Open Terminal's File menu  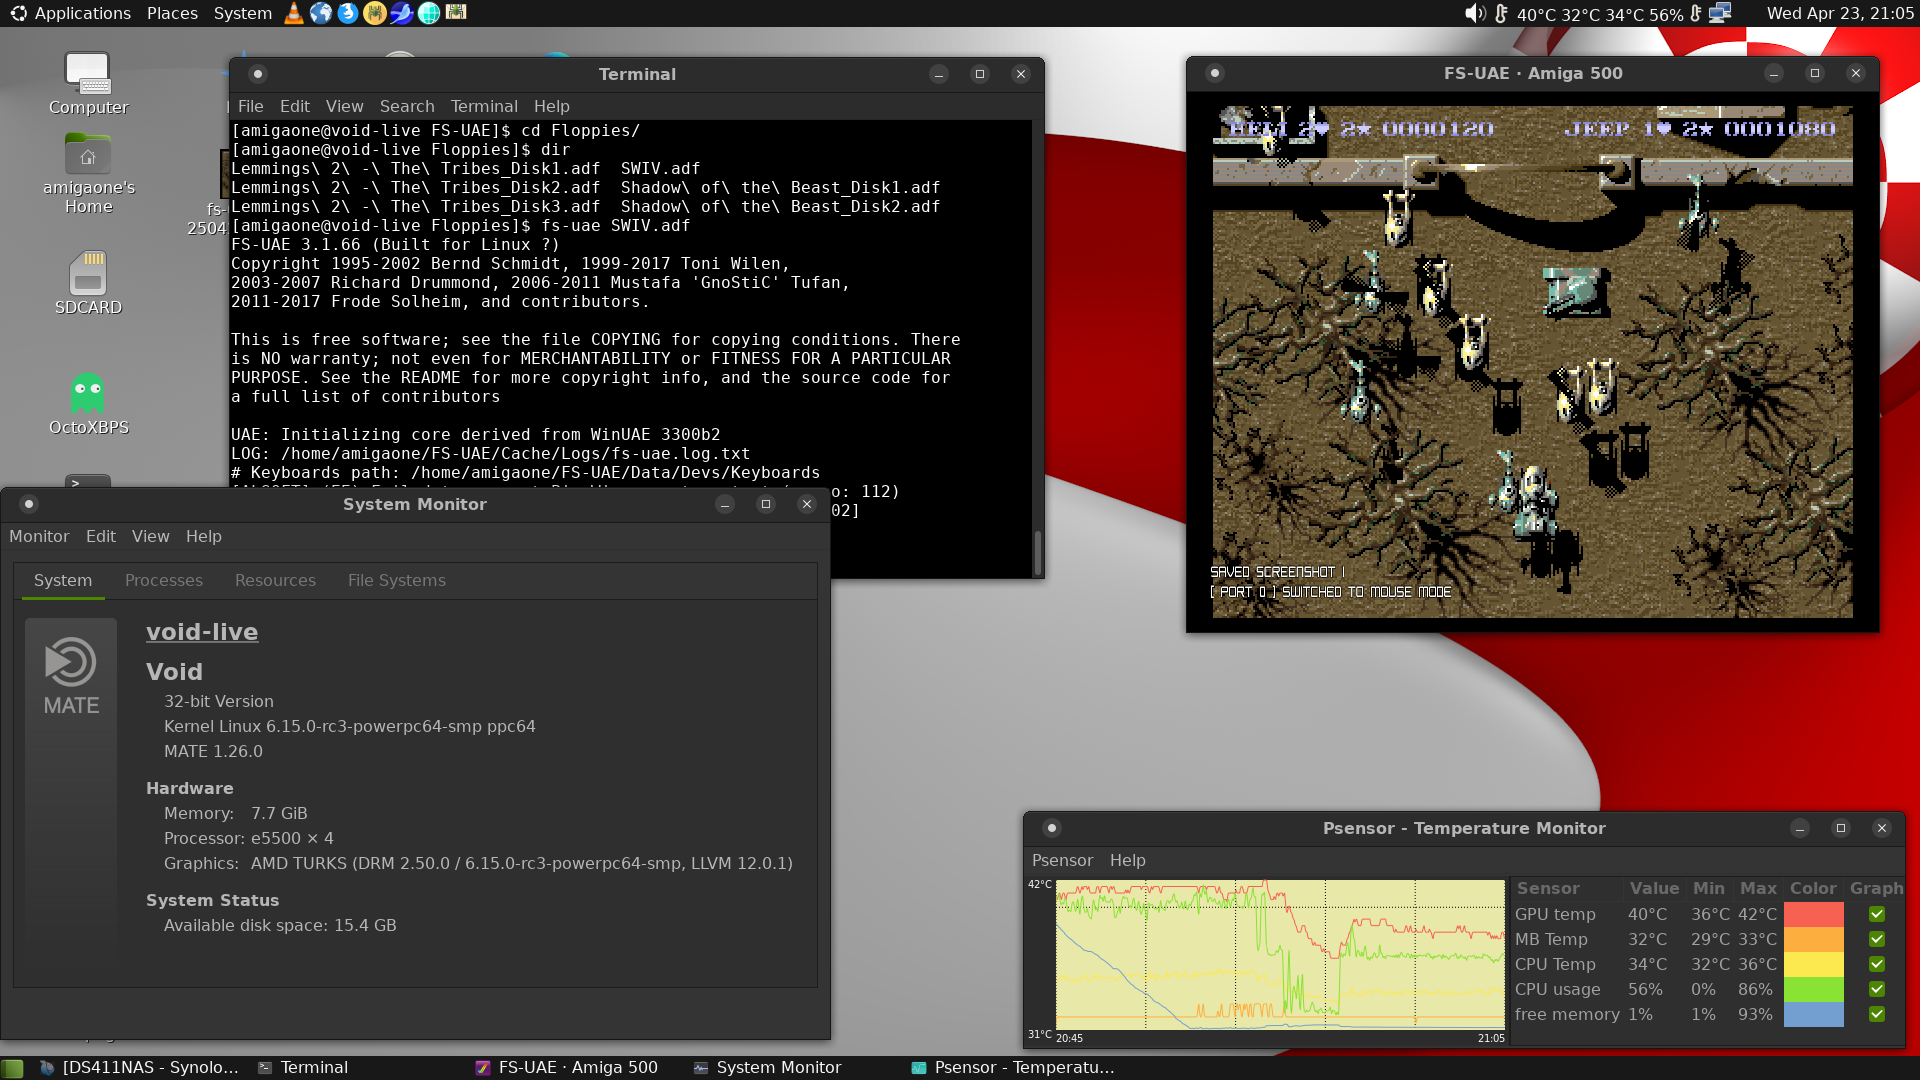pyautogui.click(x=250, y=106)
